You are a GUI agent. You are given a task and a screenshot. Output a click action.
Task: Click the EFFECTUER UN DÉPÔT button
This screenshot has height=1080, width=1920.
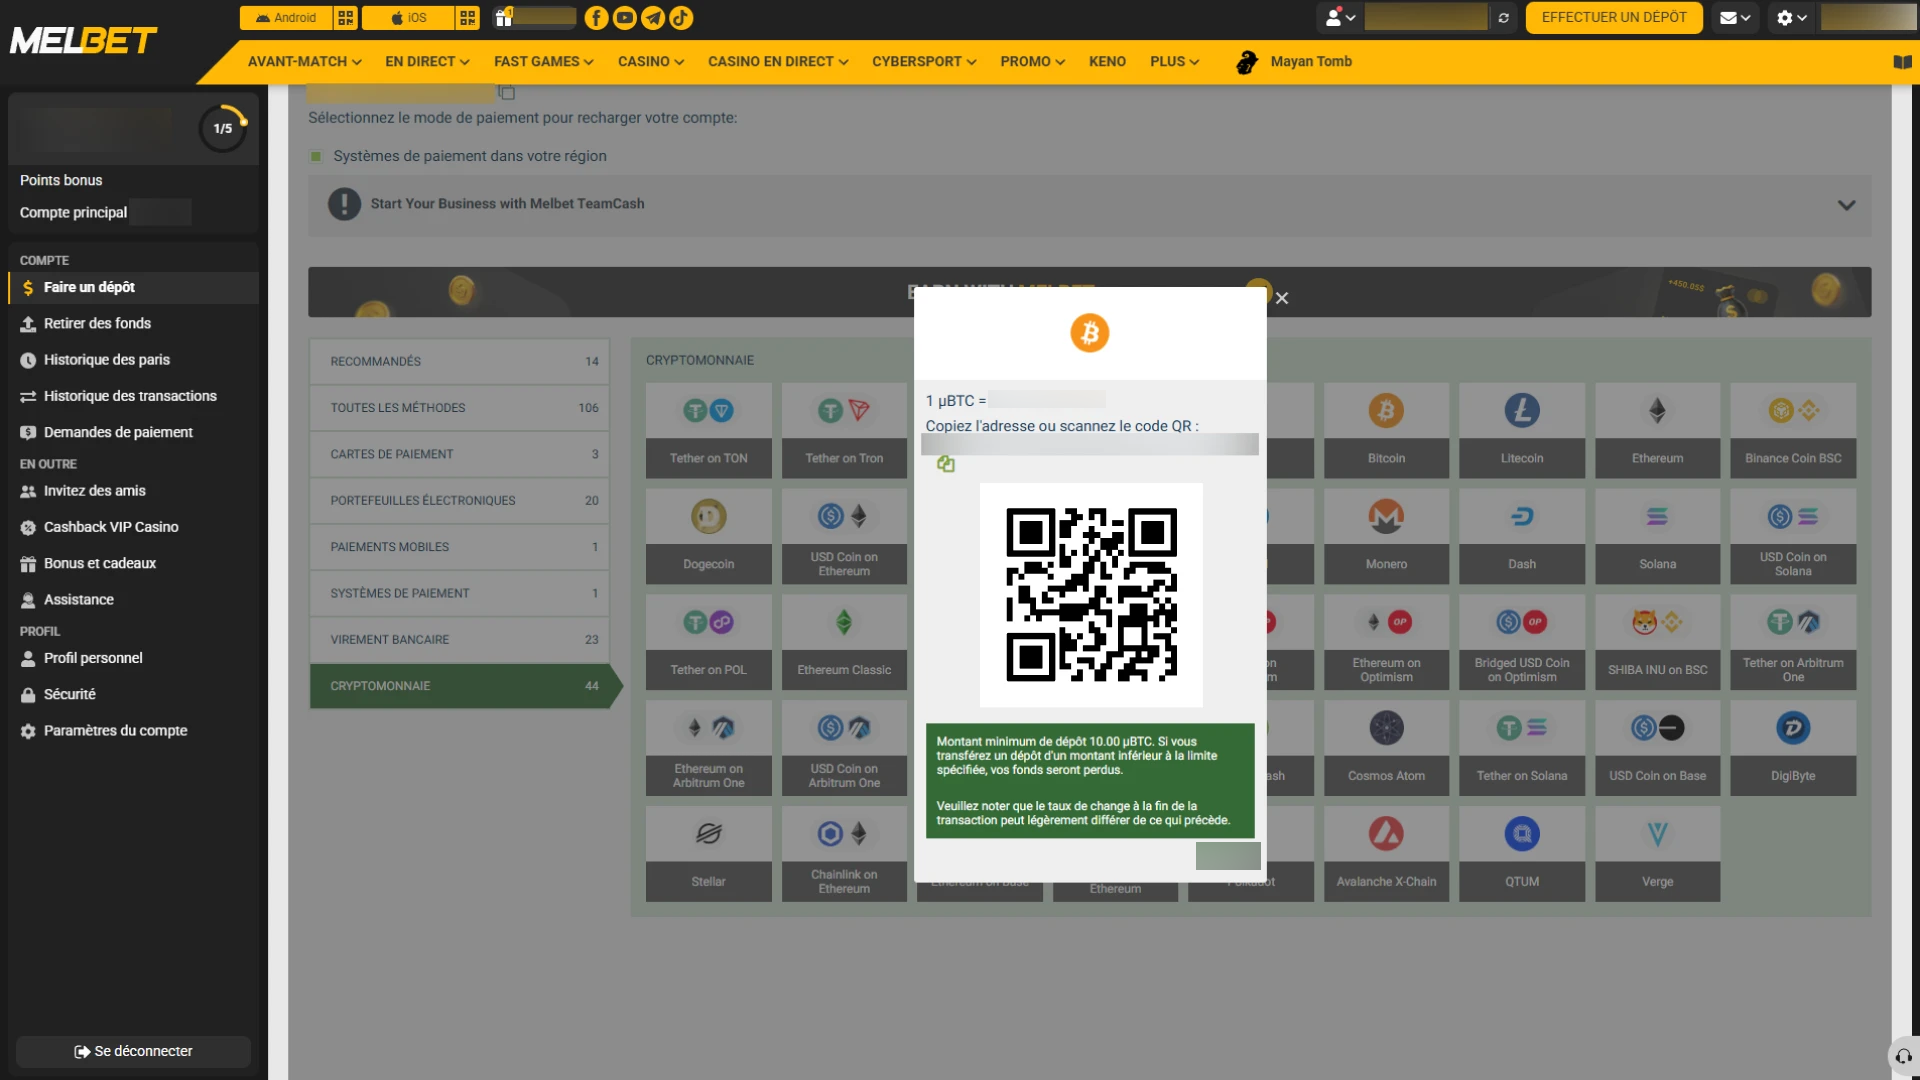[1614, 18]
